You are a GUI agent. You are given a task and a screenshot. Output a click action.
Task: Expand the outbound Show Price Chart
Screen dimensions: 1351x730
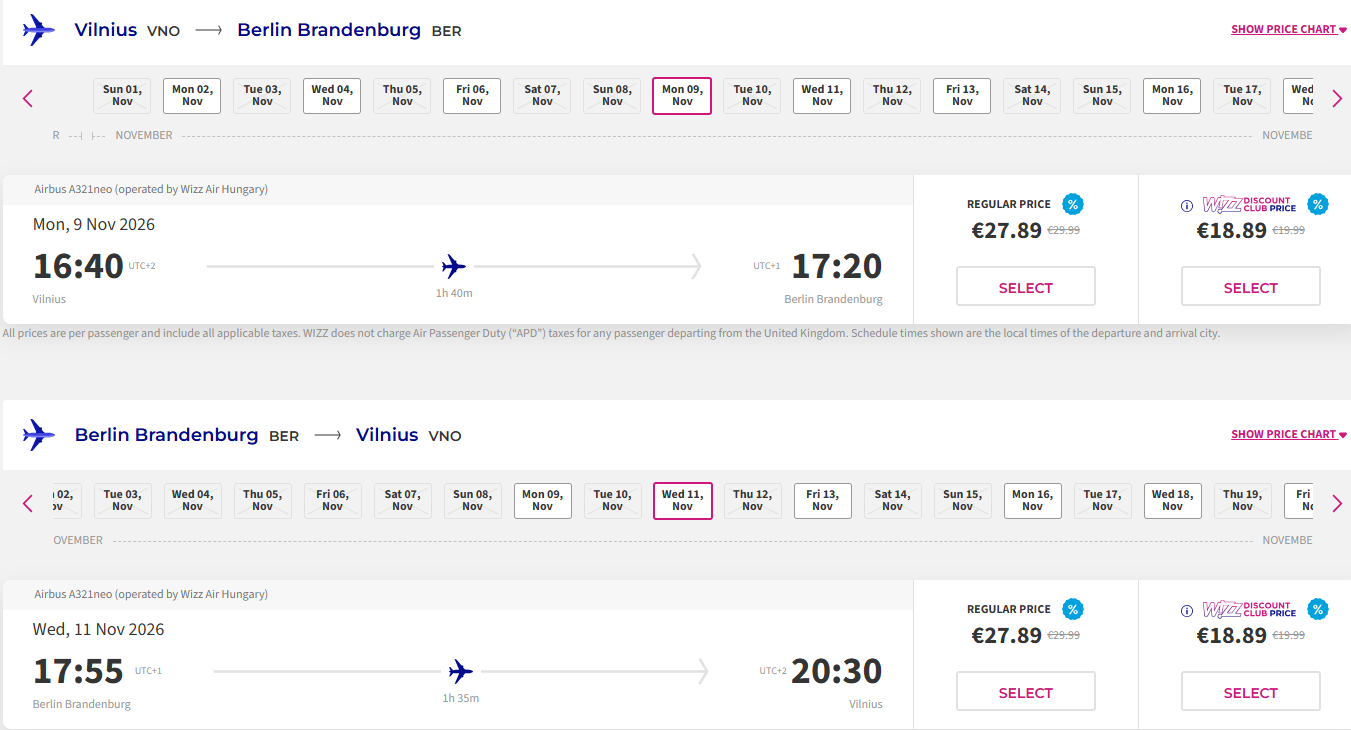point(1289,30)
